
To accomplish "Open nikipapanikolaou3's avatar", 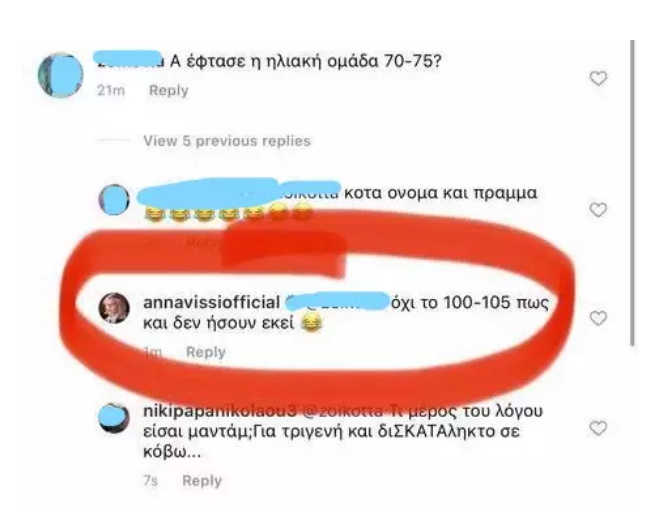I will point(114,418).
